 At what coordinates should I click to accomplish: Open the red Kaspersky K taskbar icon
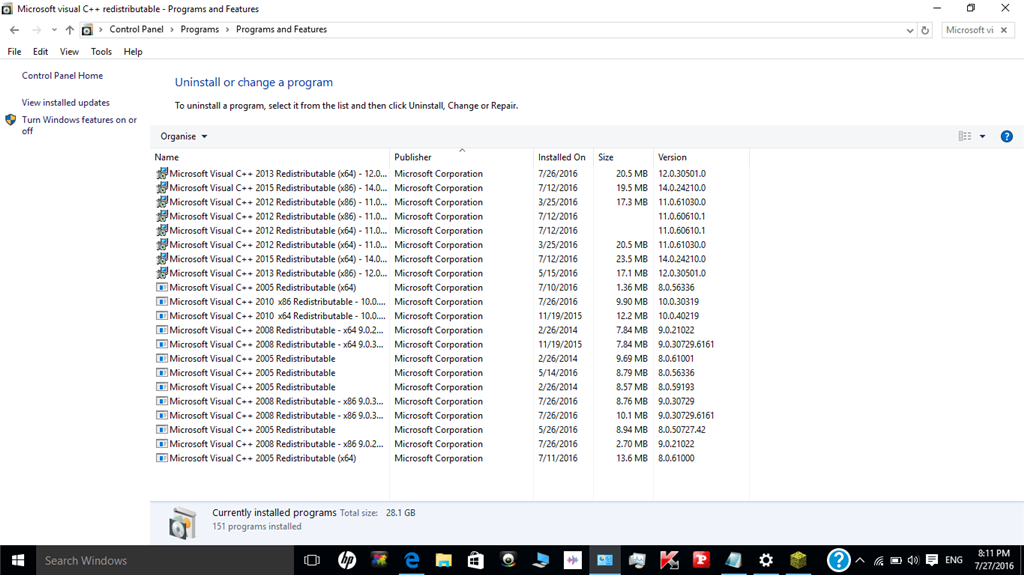point(669,560)
